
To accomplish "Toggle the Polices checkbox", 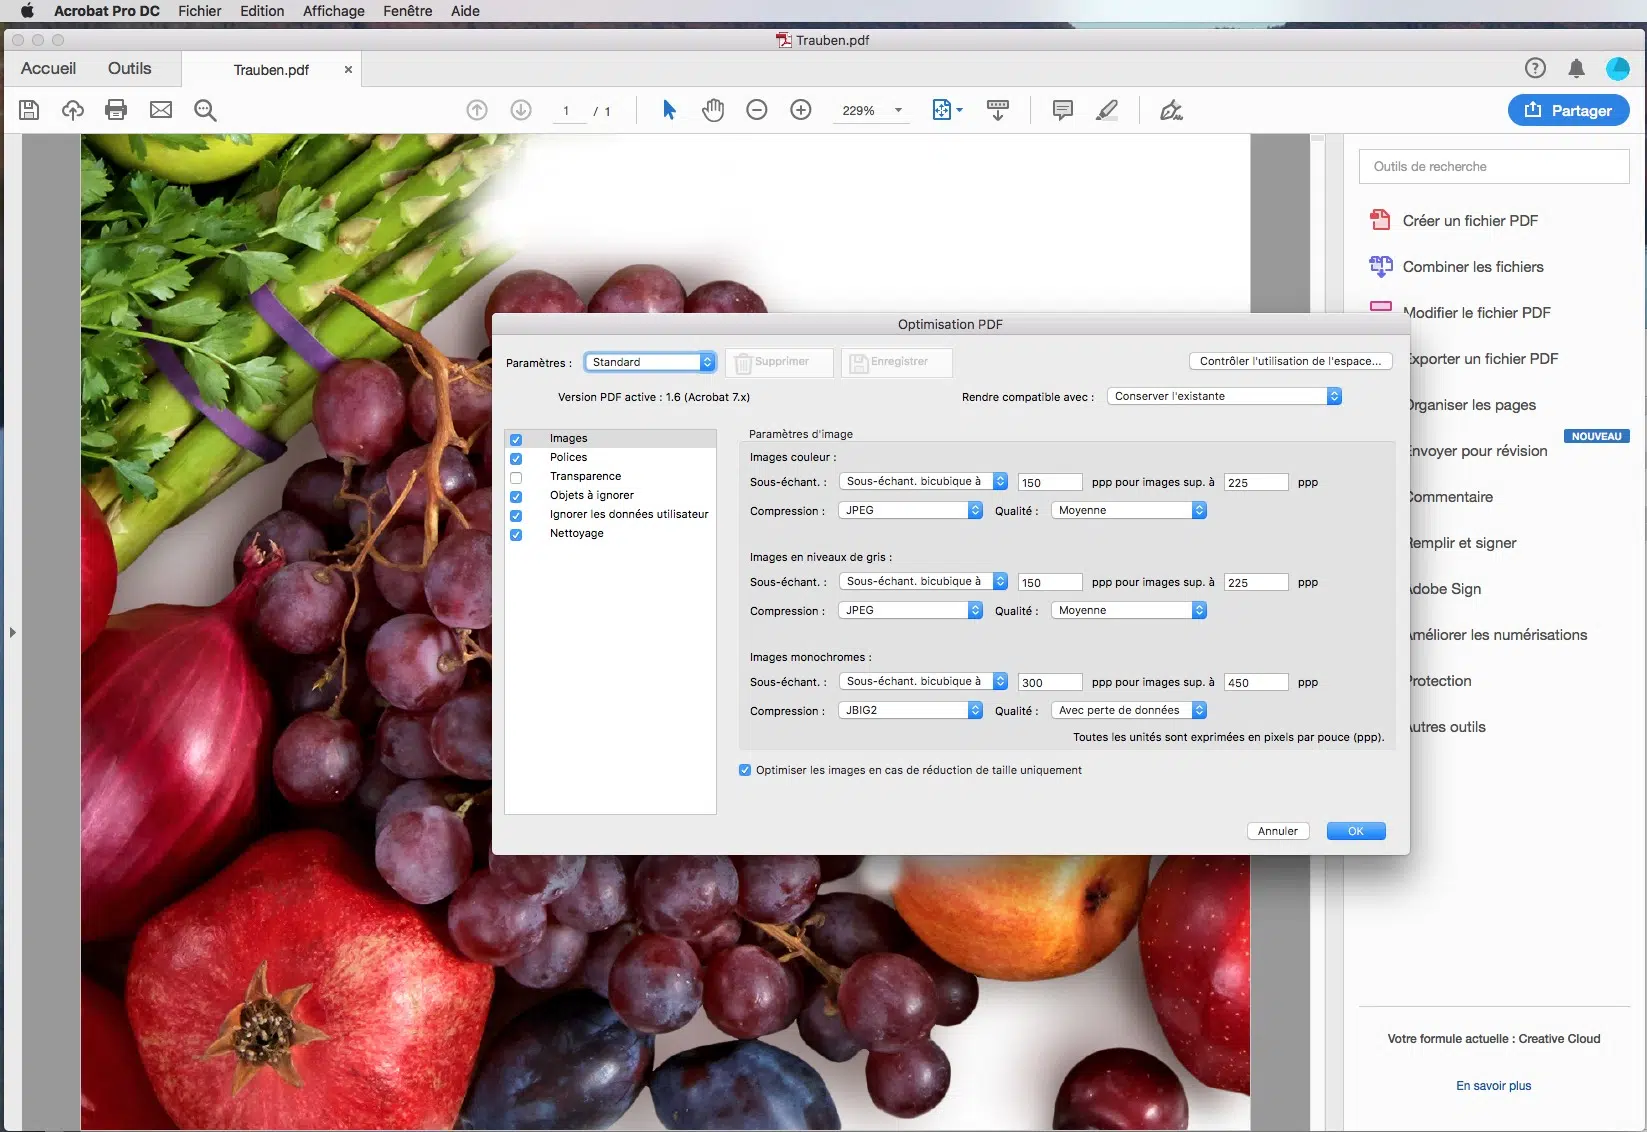I will [516, 458].
